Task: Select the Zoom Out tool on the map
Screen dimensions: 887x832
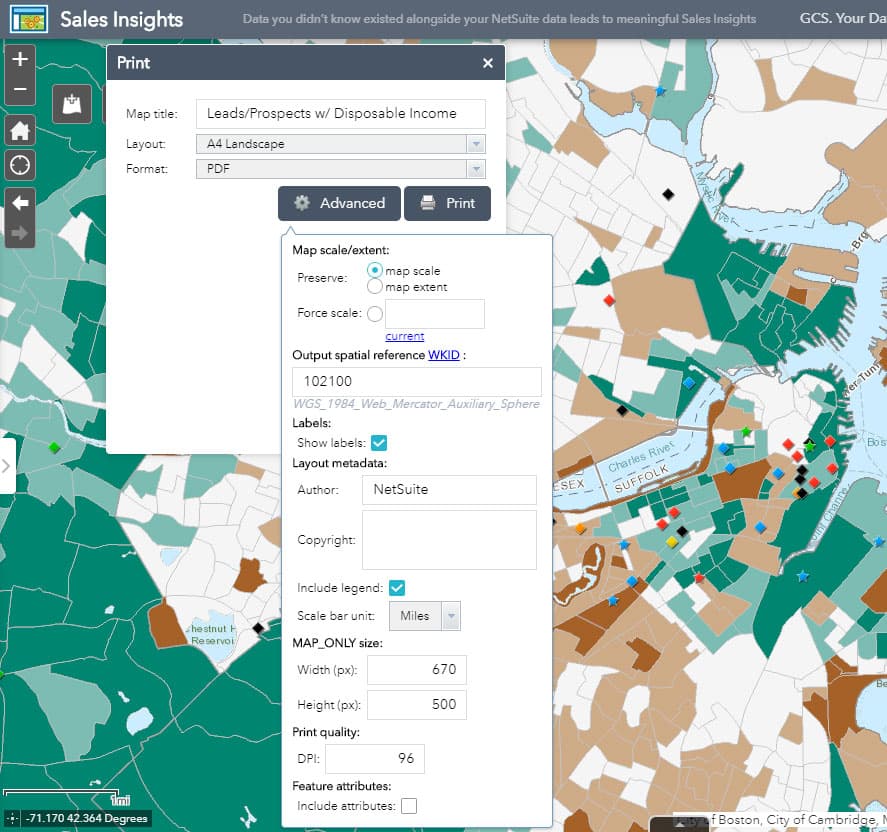Action: (x=18, y=90)
